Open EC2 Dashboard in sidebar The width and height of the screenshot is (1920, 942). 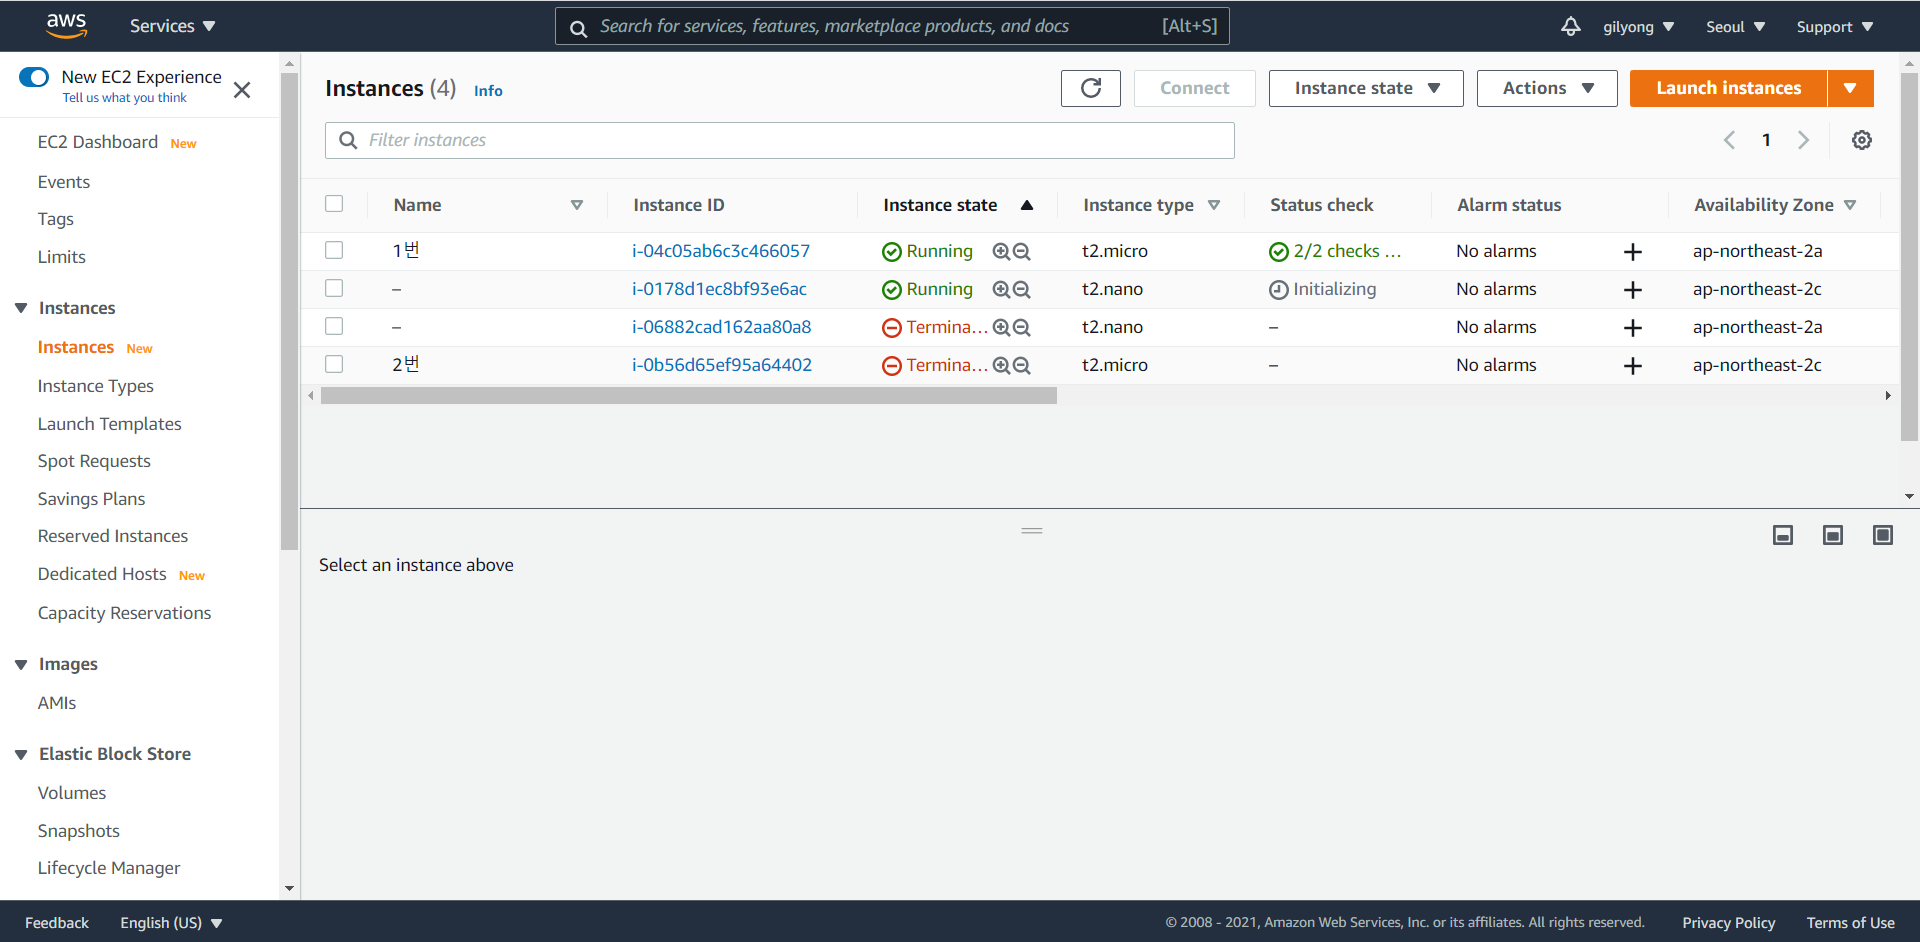[98, 142]
